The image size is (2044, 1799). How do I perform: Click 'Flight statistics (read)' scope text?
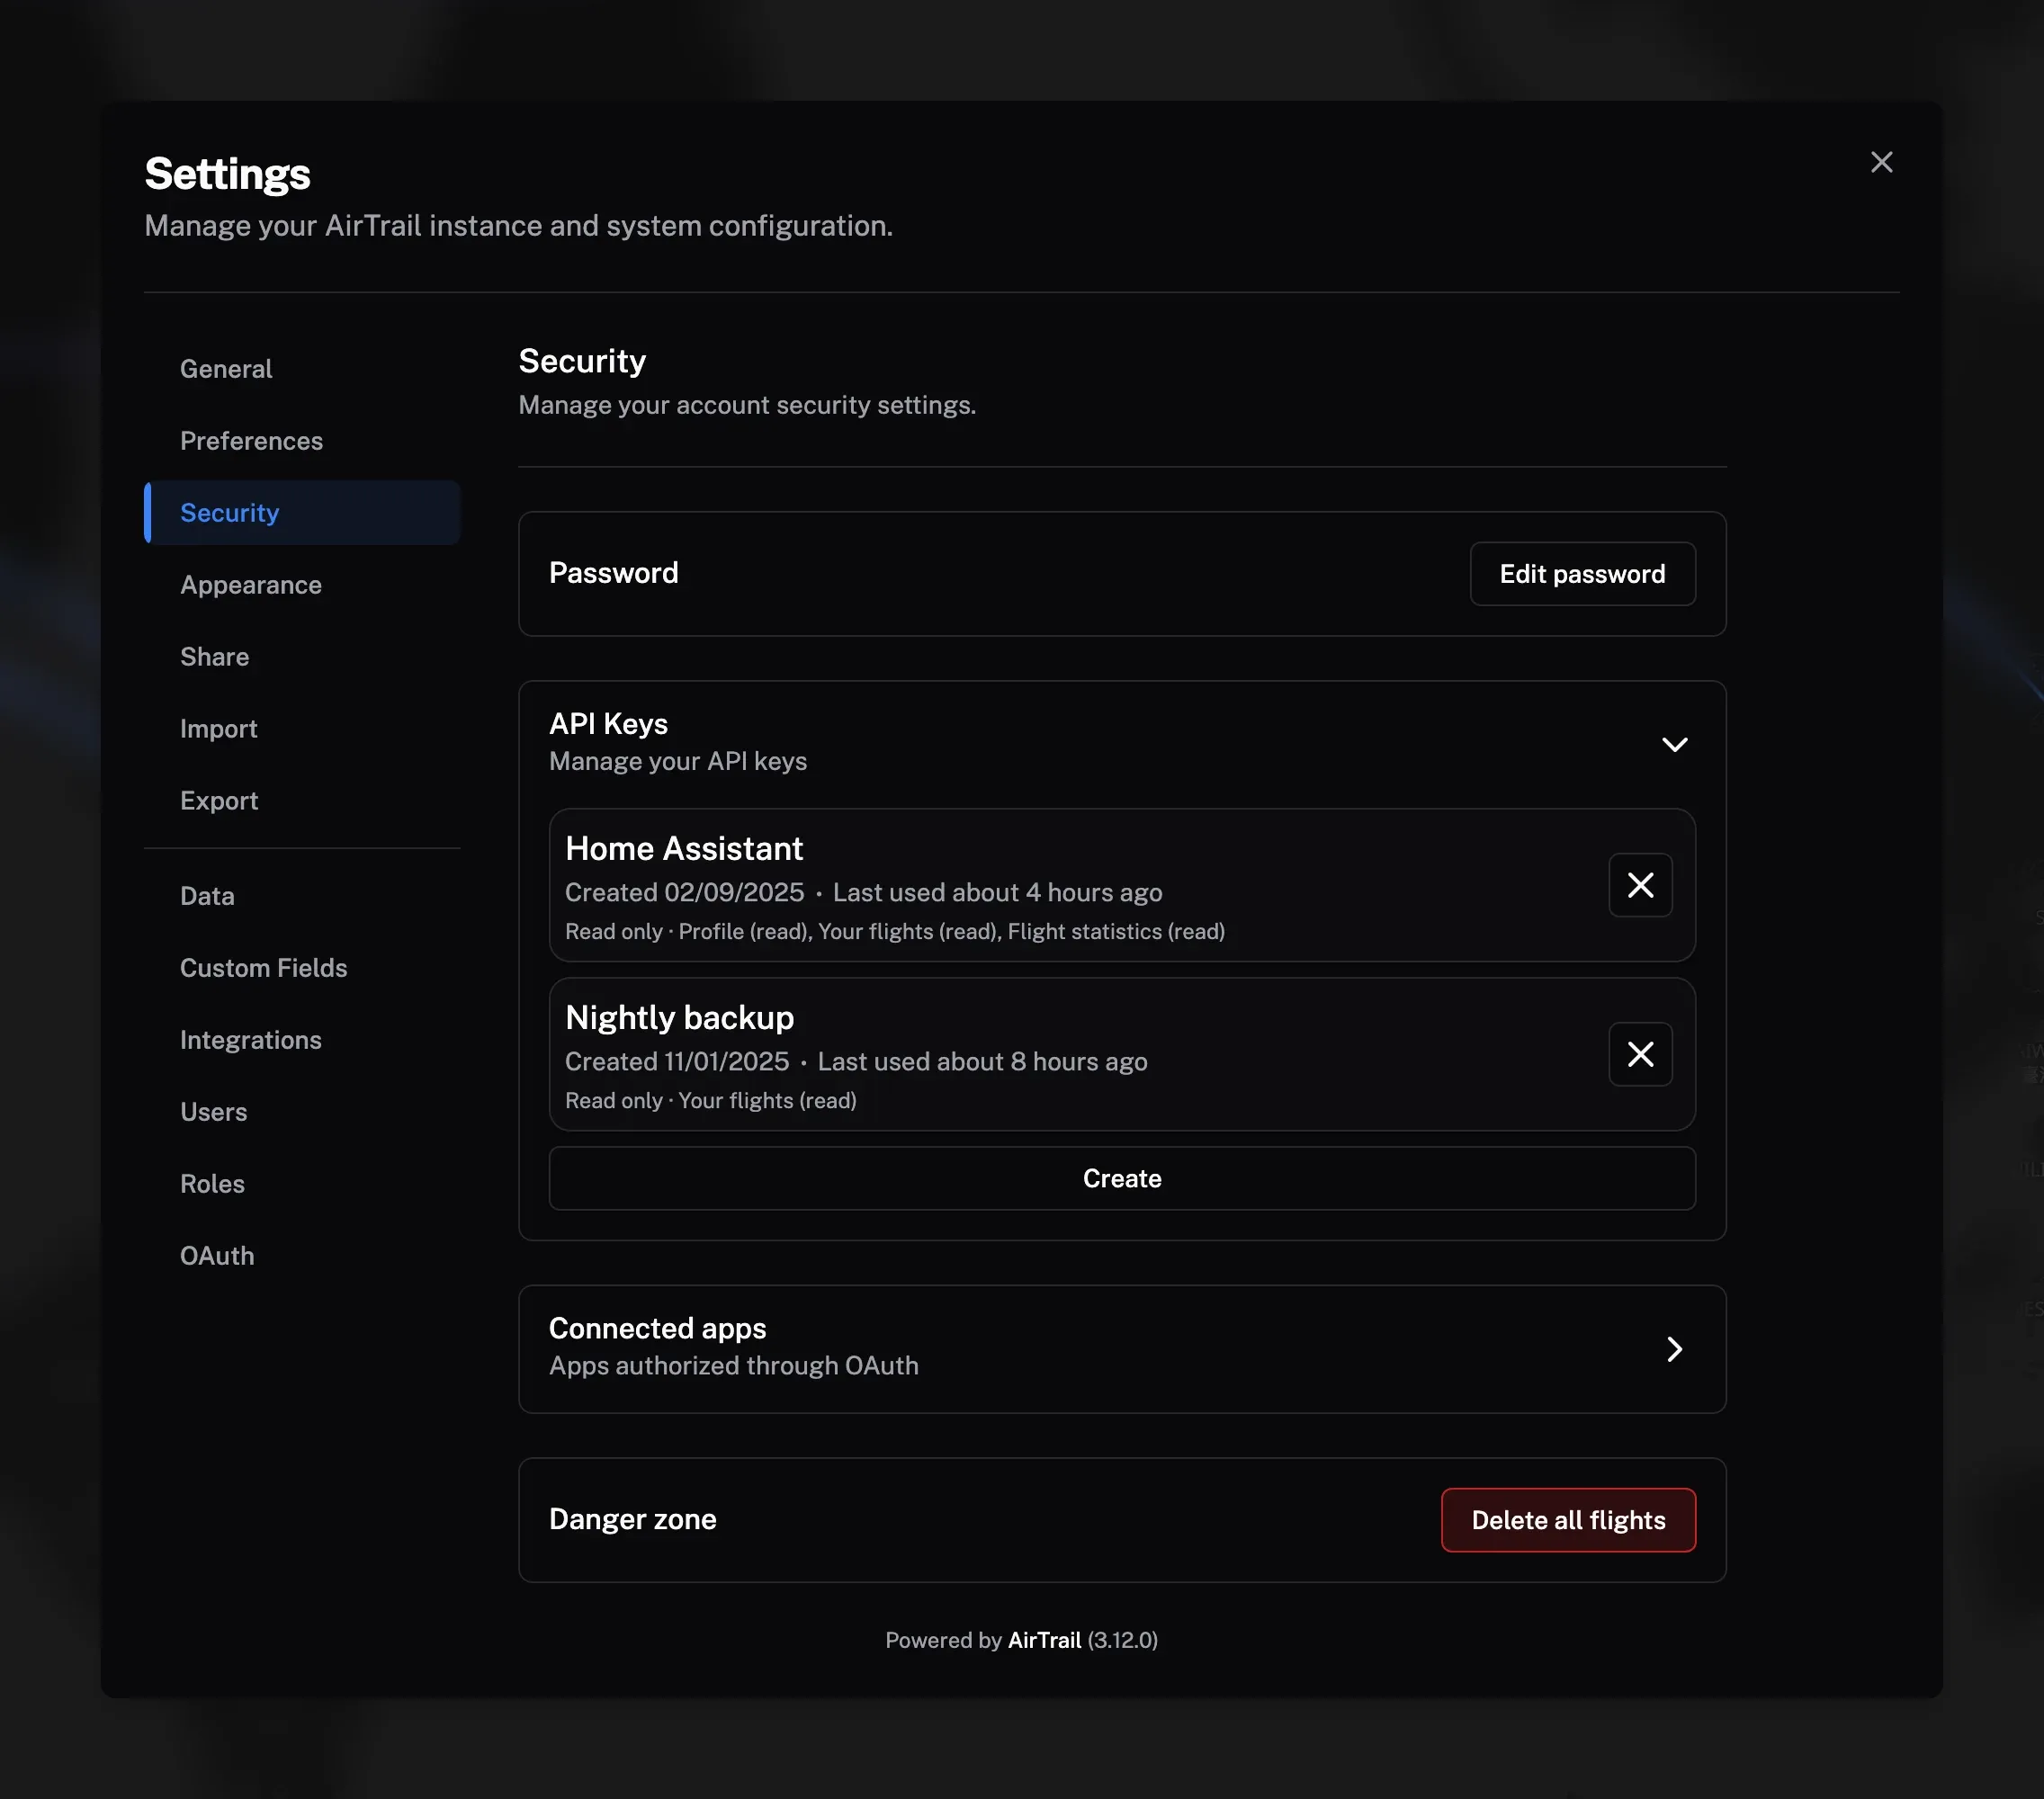[x=1116, y=932]
